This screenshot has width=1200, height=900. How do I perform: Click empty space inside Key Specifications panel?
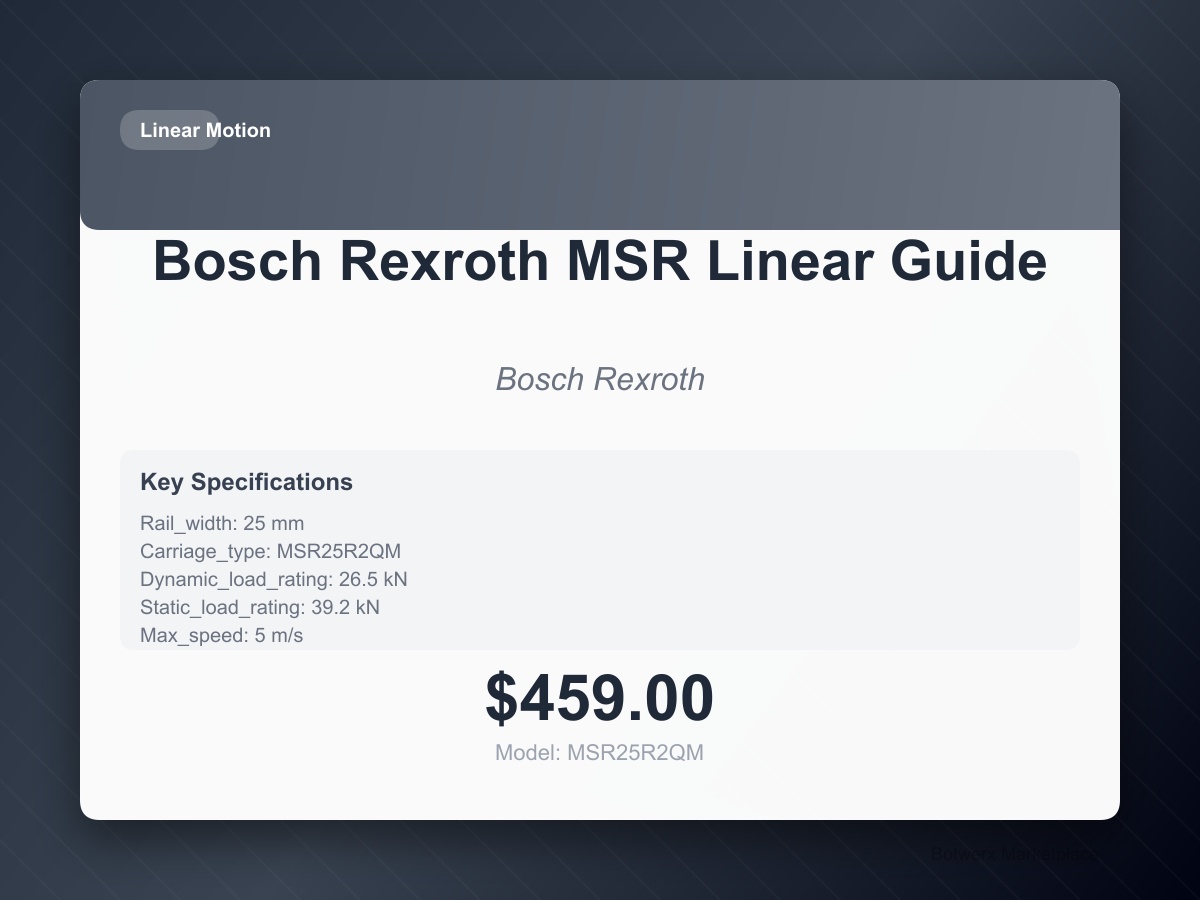point(750,560)
